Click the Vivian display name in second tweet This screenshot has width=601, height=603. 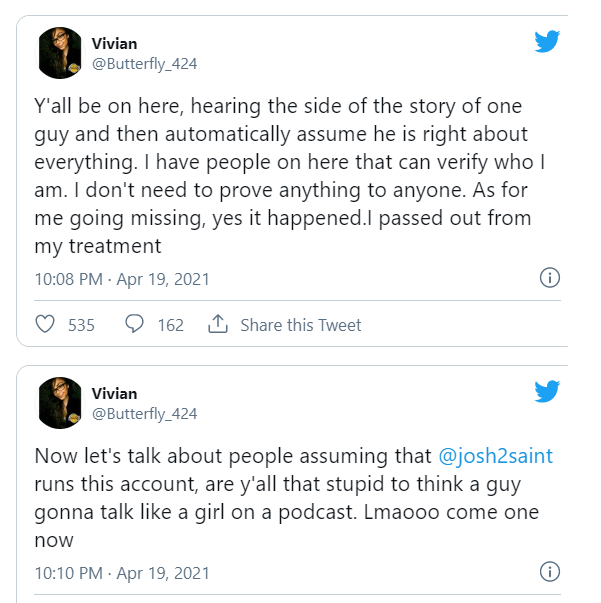click(115, 394)
